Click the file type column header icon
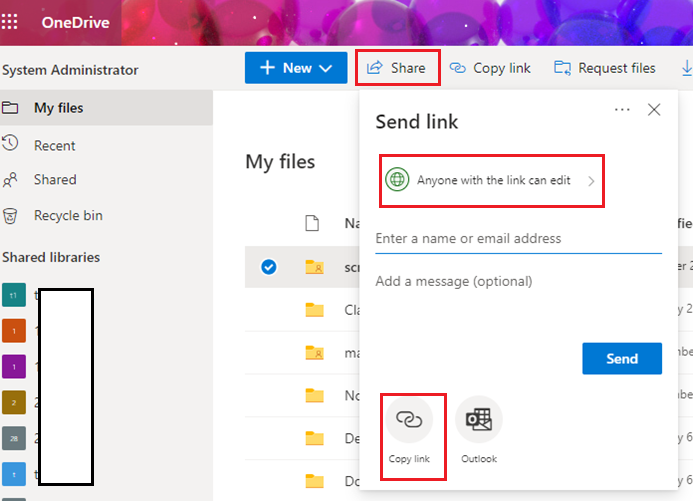The image size is (693, 501). pyautogui.click(x=312, y=223)
